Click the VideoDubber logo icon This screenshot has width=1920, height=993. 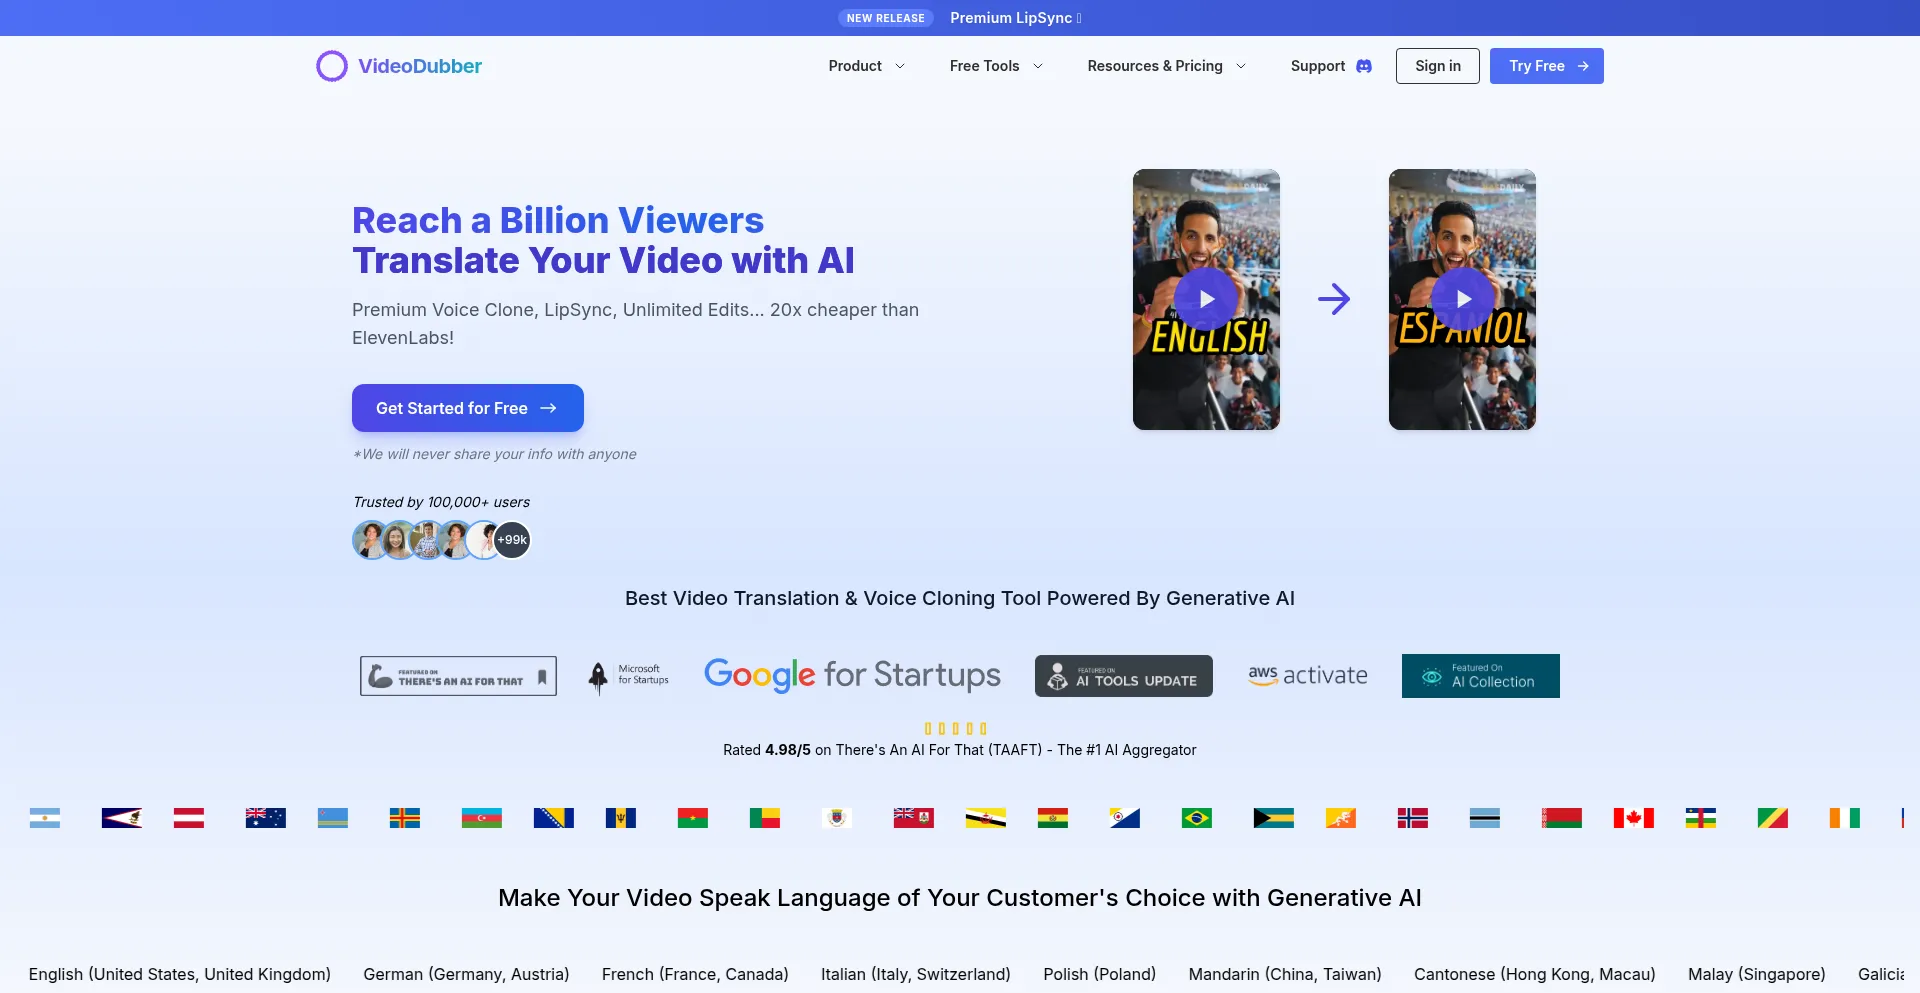point(331,65)
